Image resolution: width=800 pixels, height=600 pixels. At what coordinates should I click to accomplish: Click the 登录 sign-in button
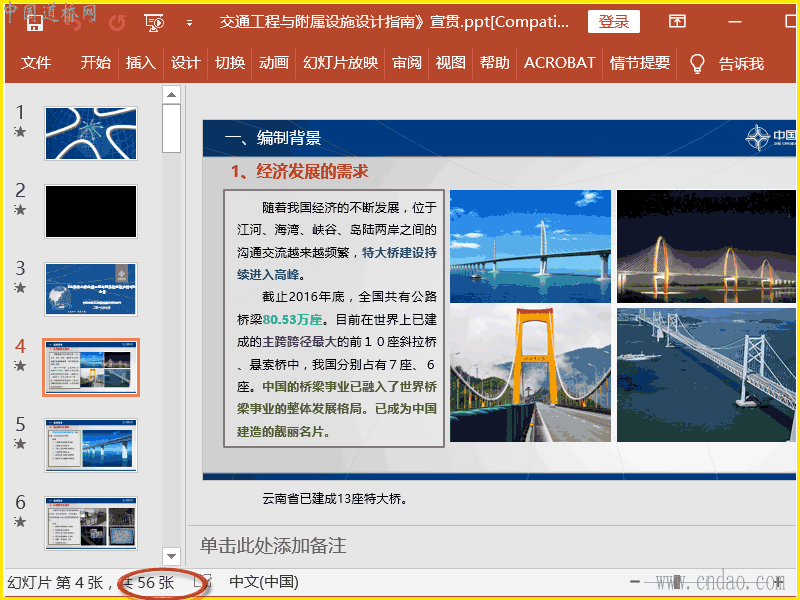pyautogui.click(x=613, y=21)
